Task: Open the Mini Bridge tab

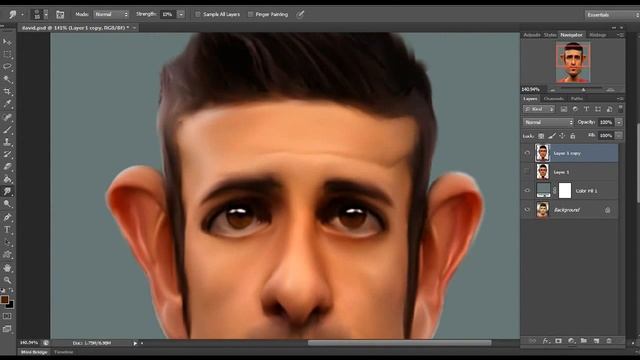Action: 34,352
